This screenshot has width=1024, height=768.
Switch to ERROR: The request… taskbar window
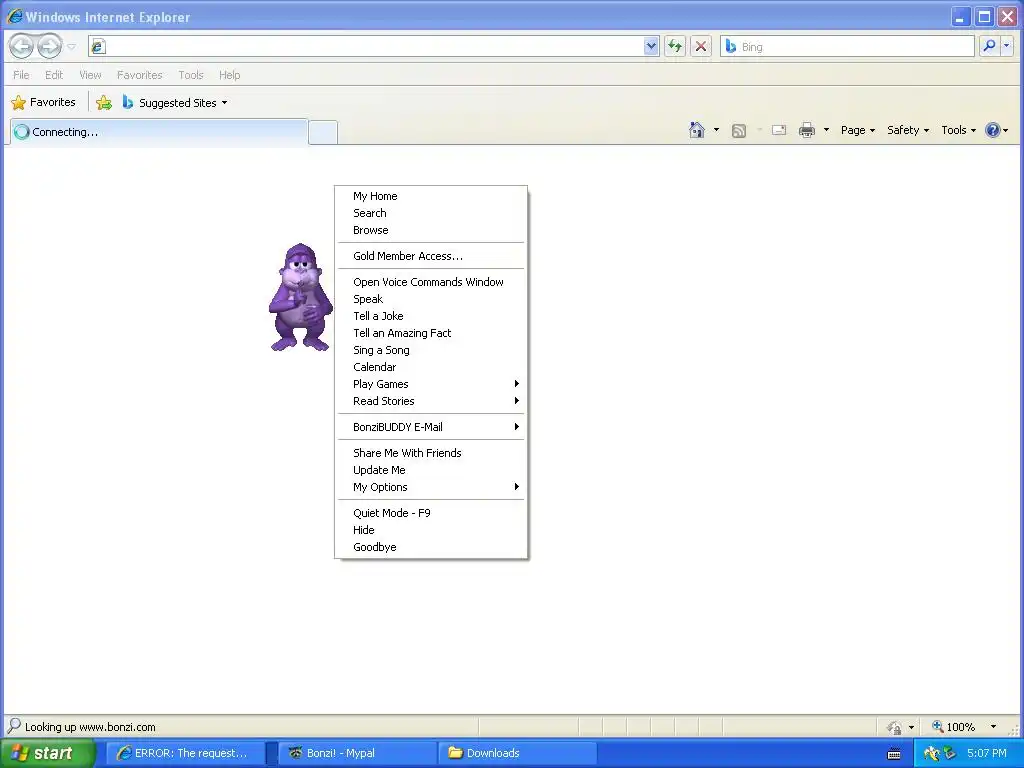click(186, 753)
